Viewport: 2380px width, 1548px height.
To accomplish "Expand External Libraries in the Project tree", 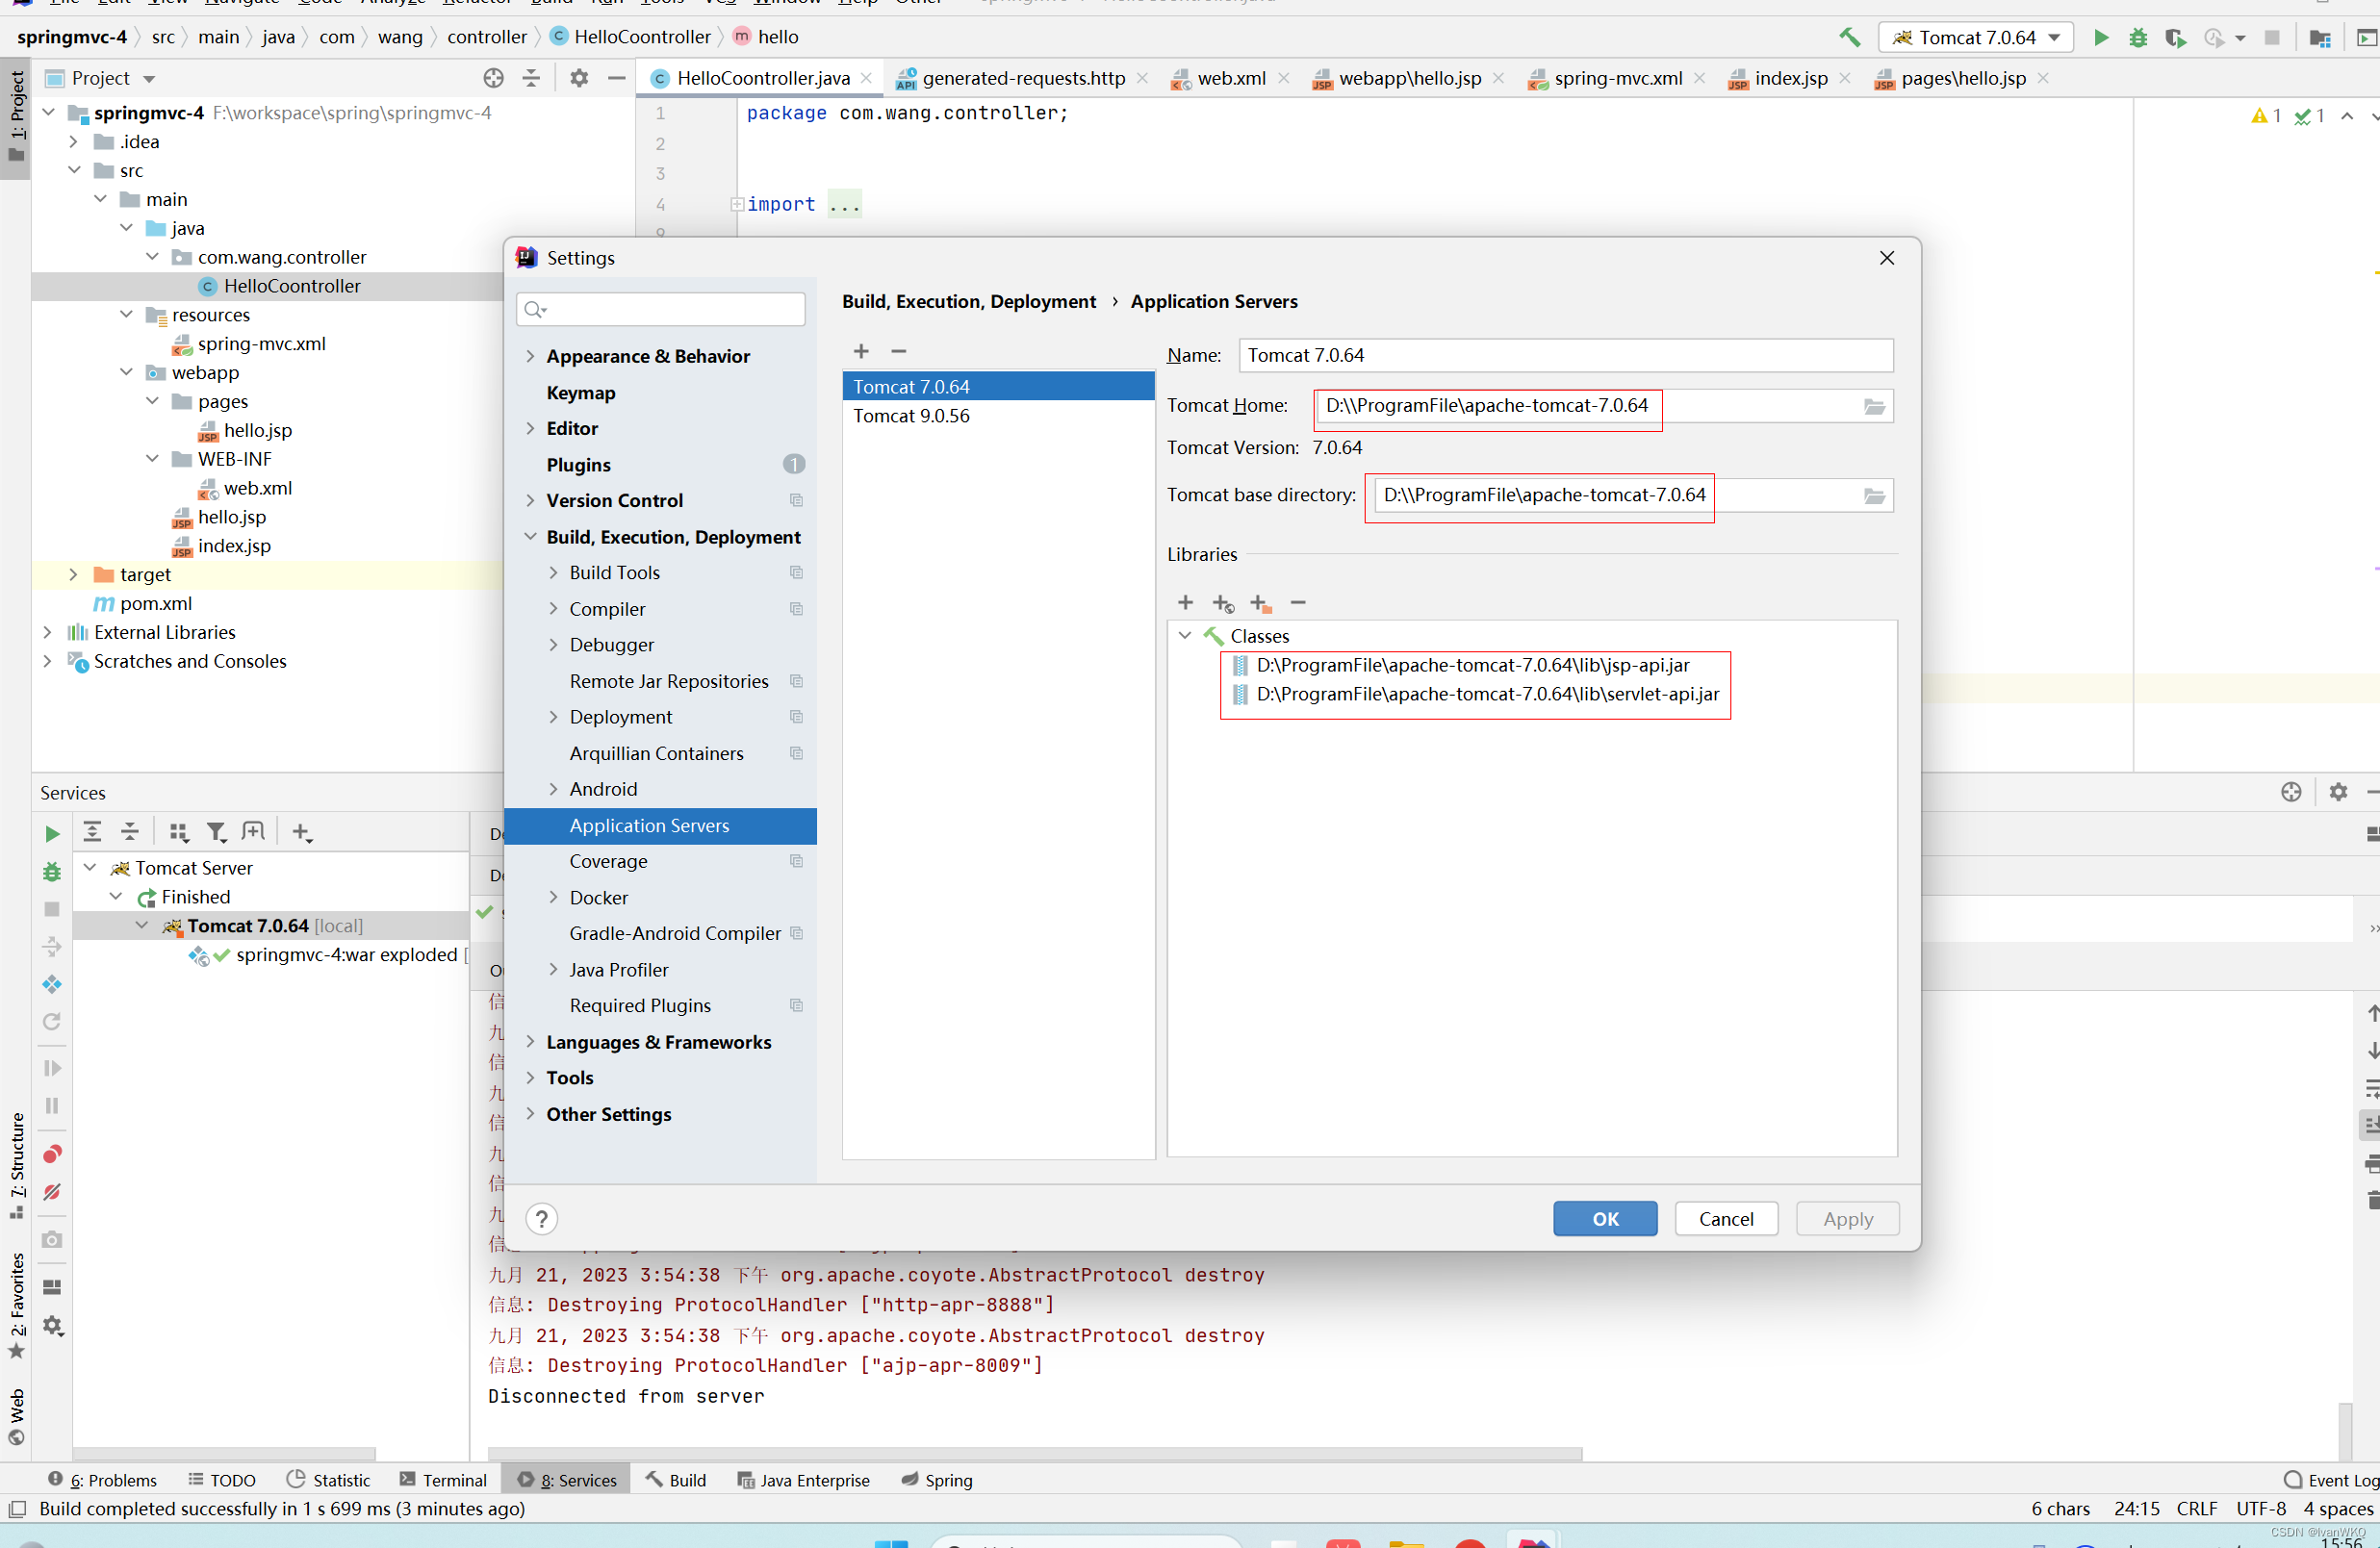I will (x=47, y=632).
